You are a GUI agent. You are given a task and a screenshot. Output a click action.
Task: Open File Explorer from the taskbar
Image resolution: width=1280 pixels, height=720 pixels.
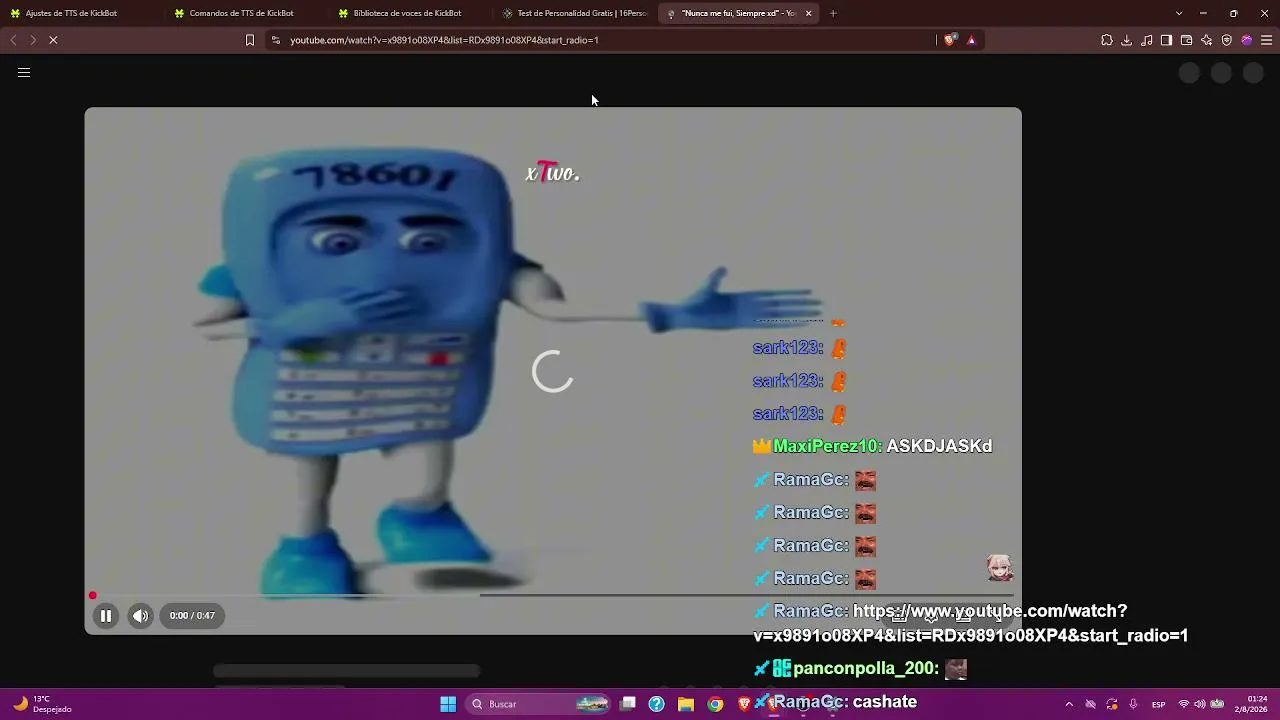(x=686, y=704)
